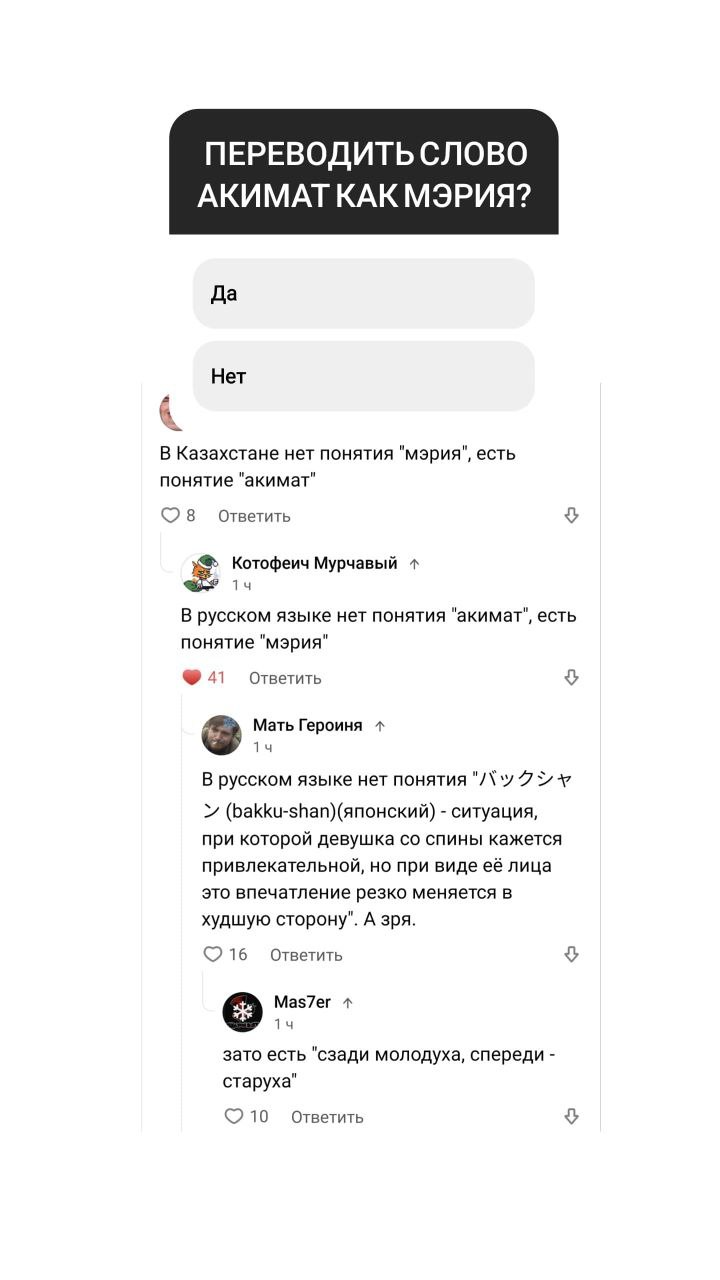Reply to the top comment about Казахстан
The image size is (720, 1280).
[254, 516]
